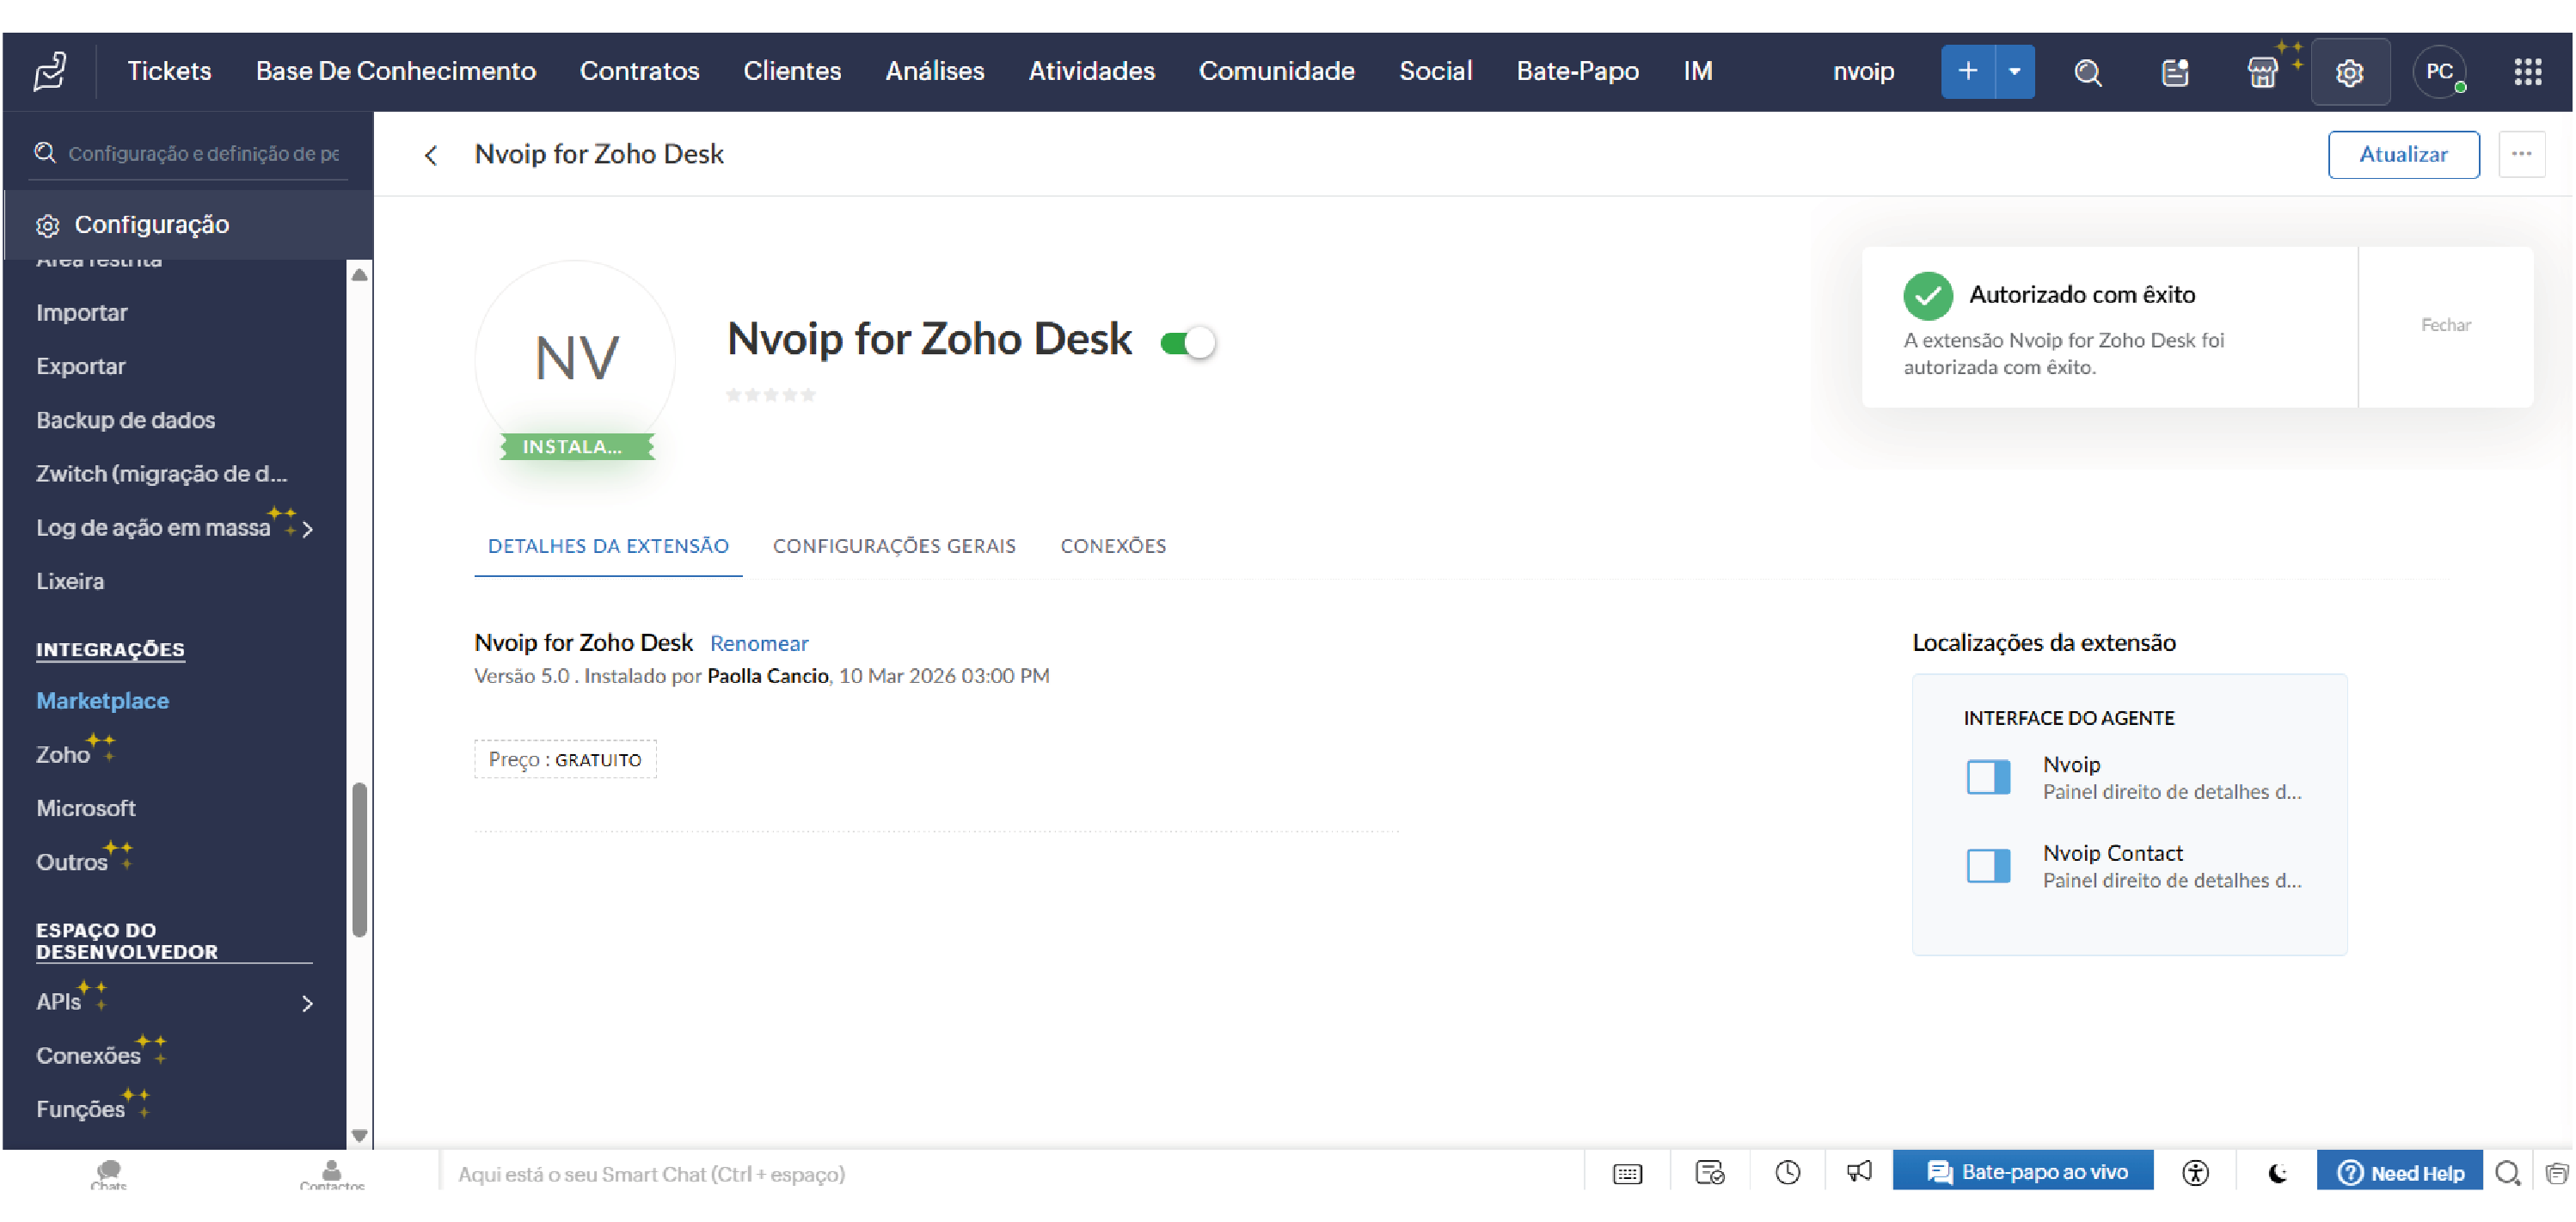Open the global search magnifier icon

[2087, 72]
